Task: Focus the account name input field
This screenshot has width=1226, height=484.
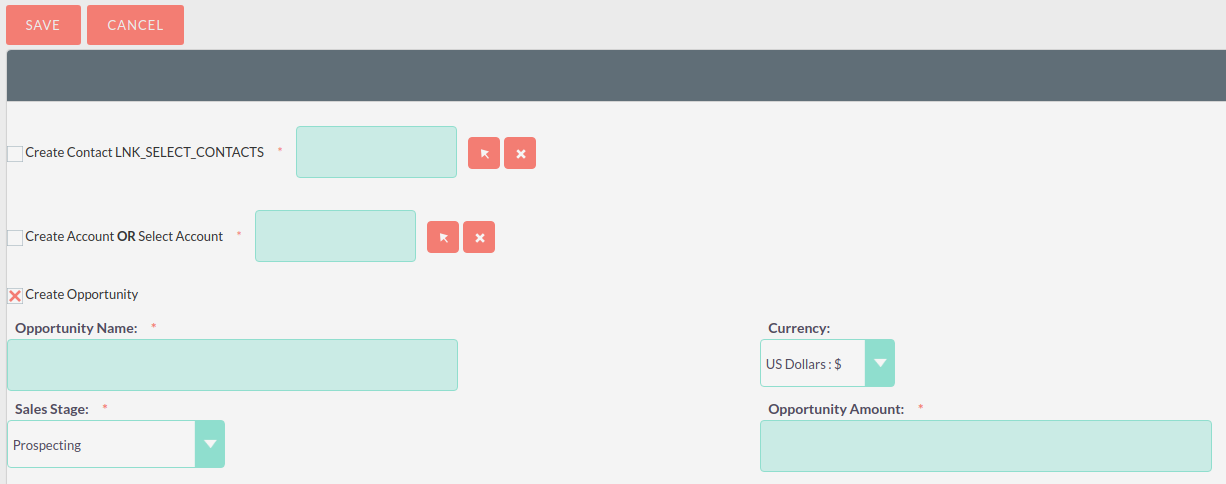Action: click(335, 236)
